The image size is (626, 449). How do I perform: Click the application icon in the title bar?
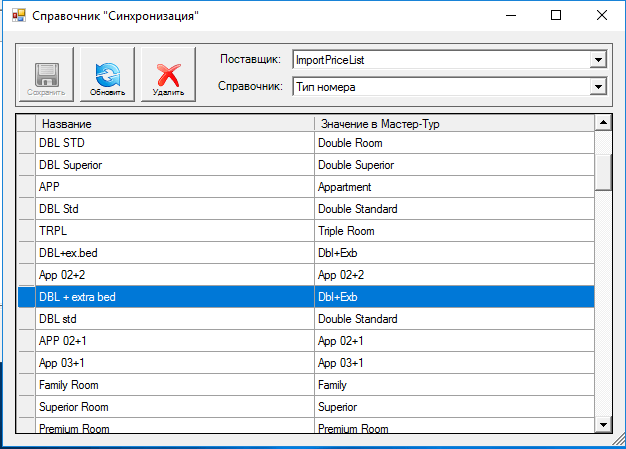tap(19, 16)
